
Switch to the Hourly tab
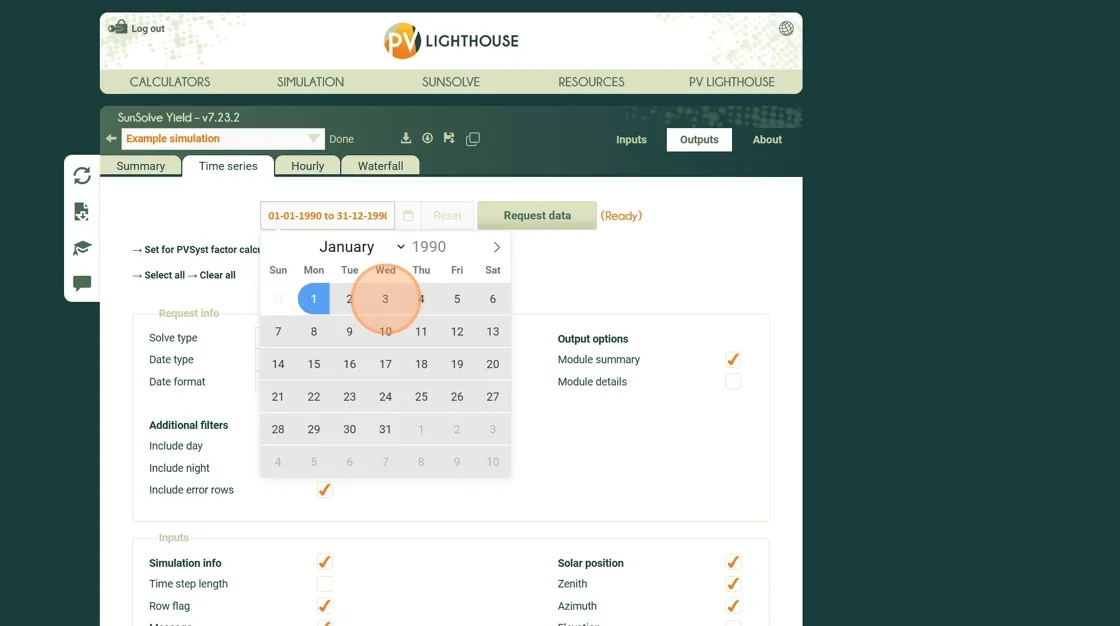pos(307,166)
